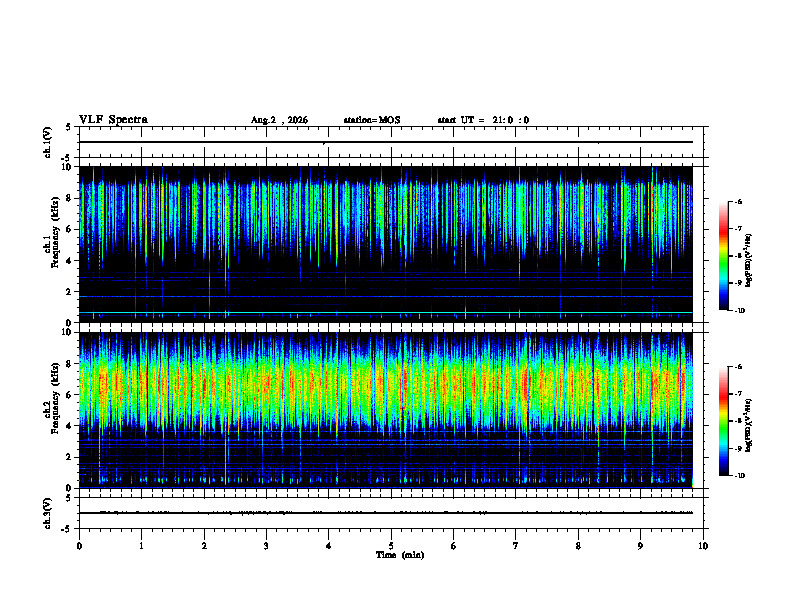Click the "-5" tick on the ch.3(V) axis
This screenshot has width=792, height=612.
pos(67,529)
